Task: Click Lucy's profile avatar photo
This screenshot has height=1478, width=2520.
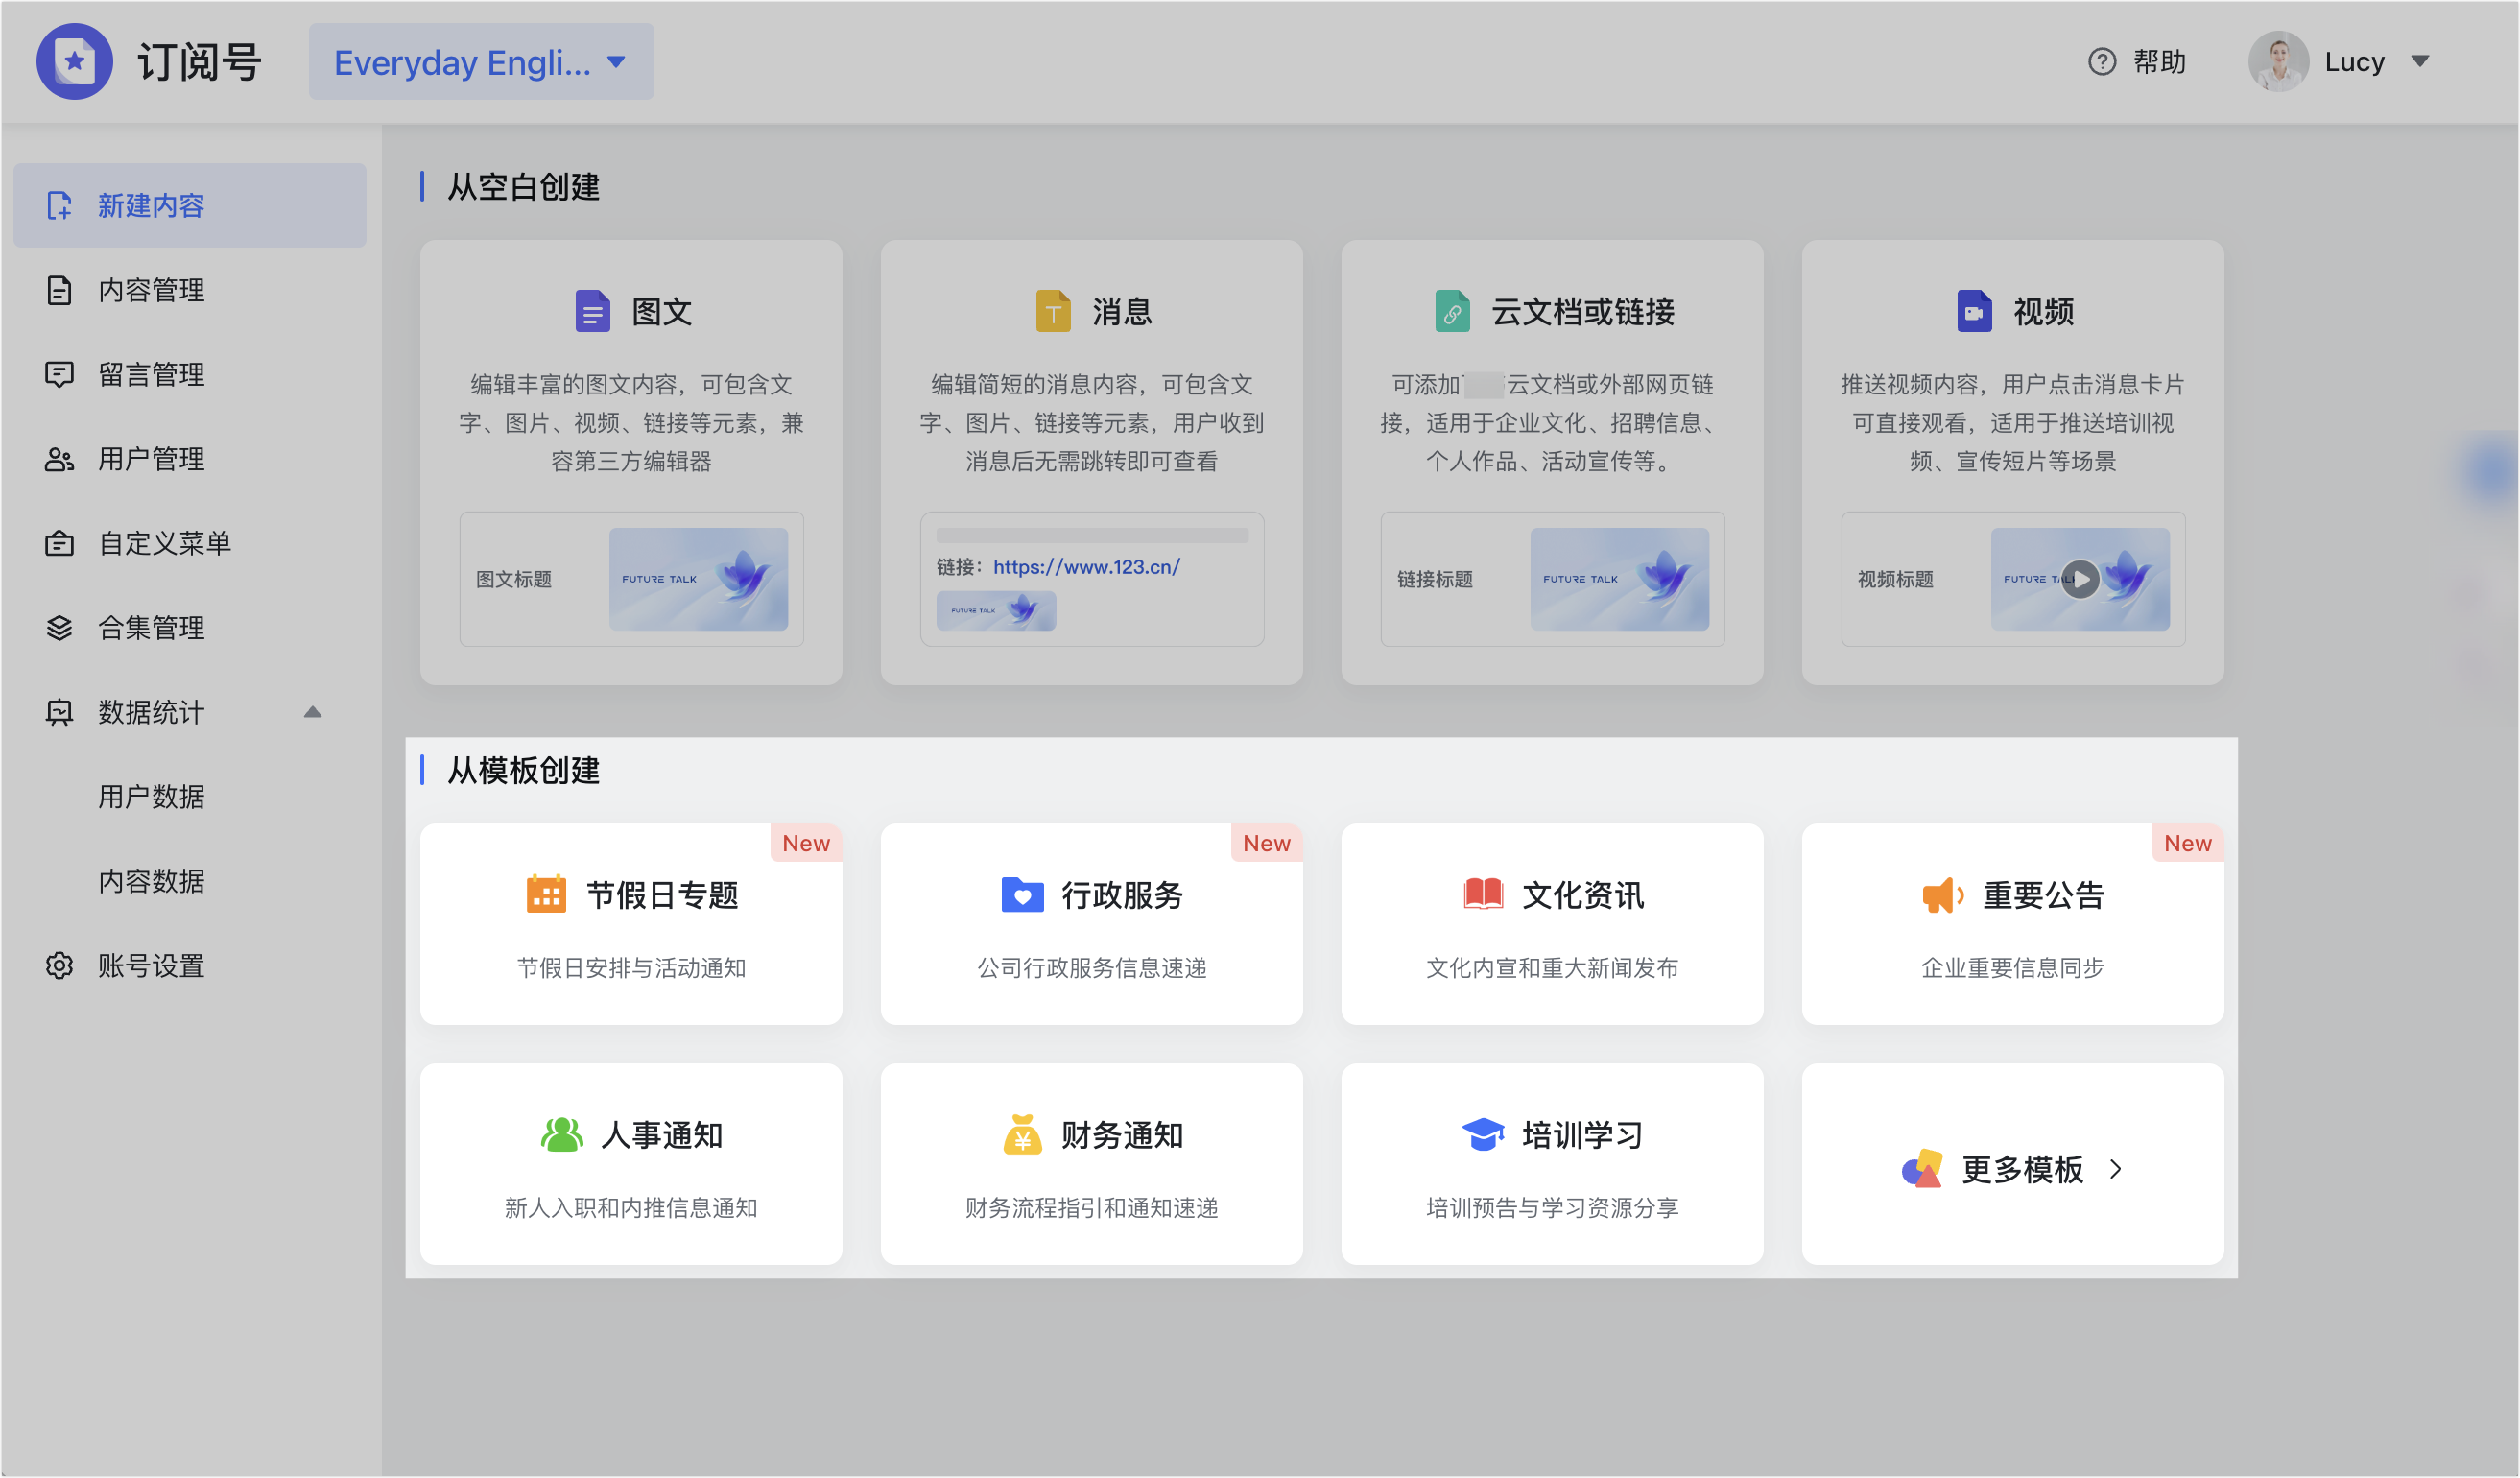Action: (x=2278, y=62)
